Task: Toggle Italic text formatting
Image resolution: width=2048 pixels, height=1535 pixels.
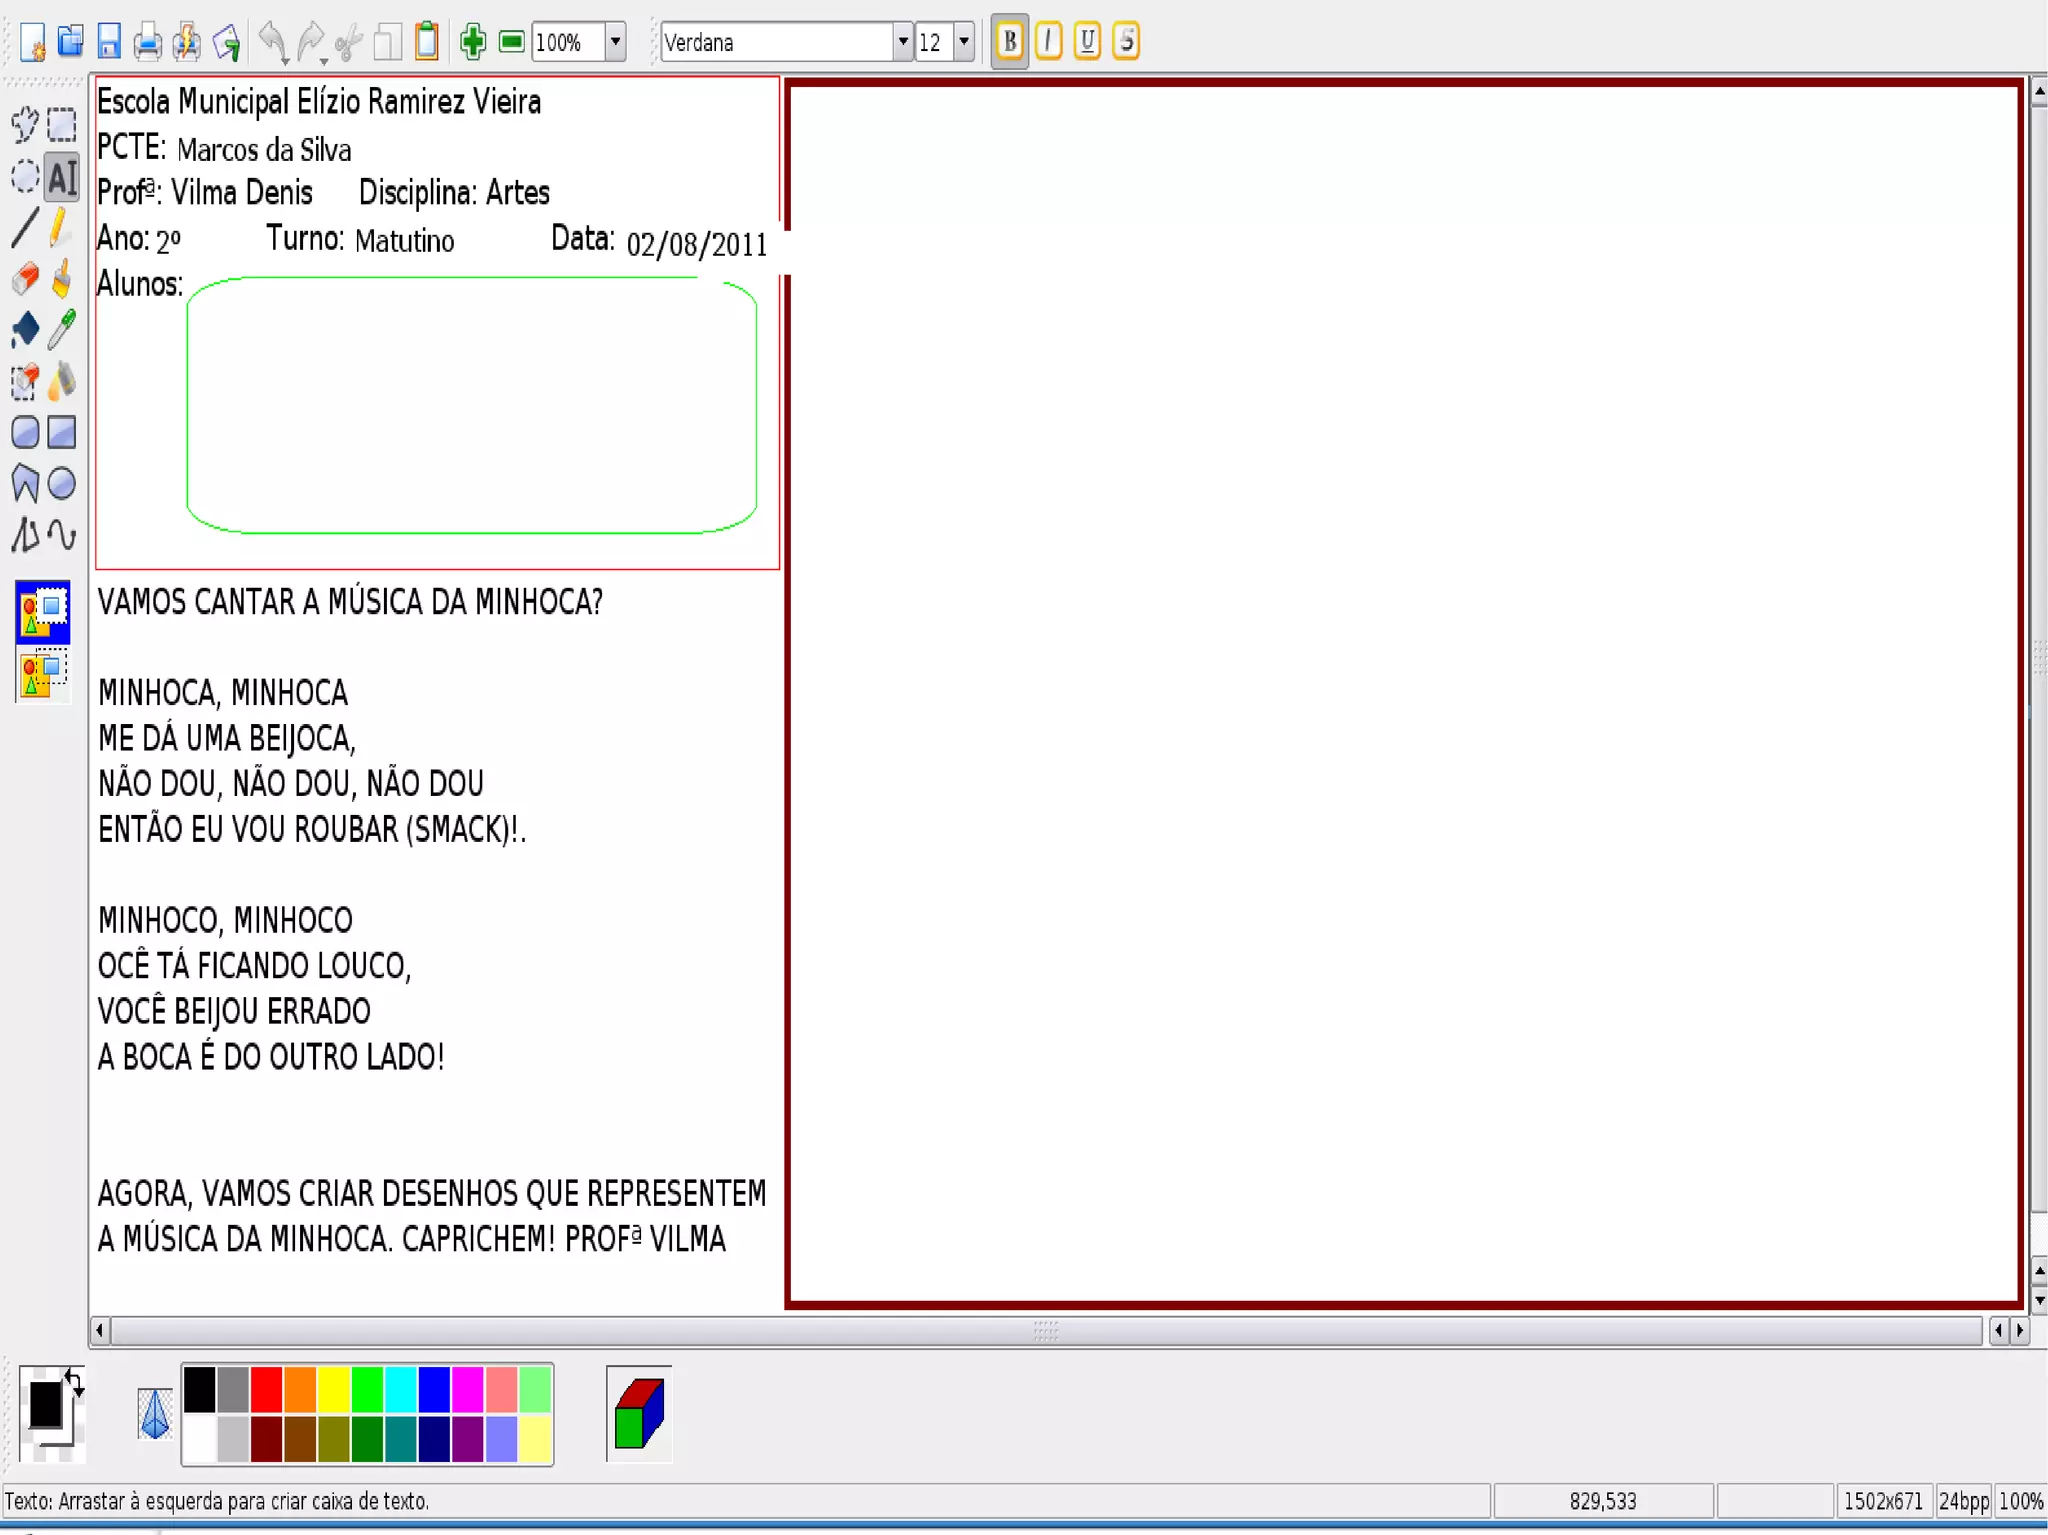Action: tap(1048, 42)
